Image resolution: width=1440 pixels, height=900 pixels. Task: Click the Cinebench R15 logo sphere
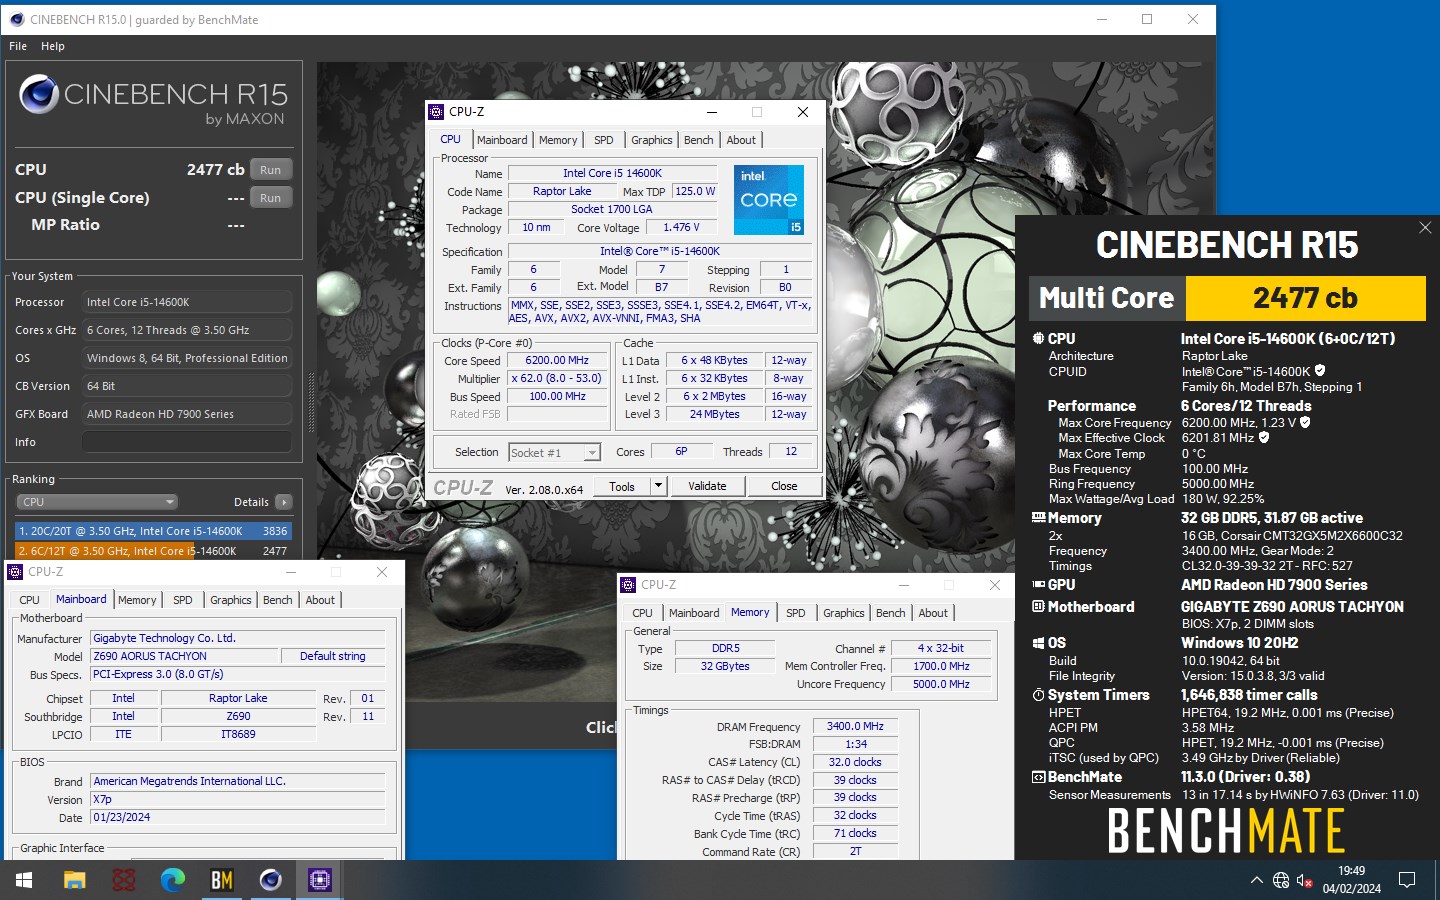[x=39, y=95]
